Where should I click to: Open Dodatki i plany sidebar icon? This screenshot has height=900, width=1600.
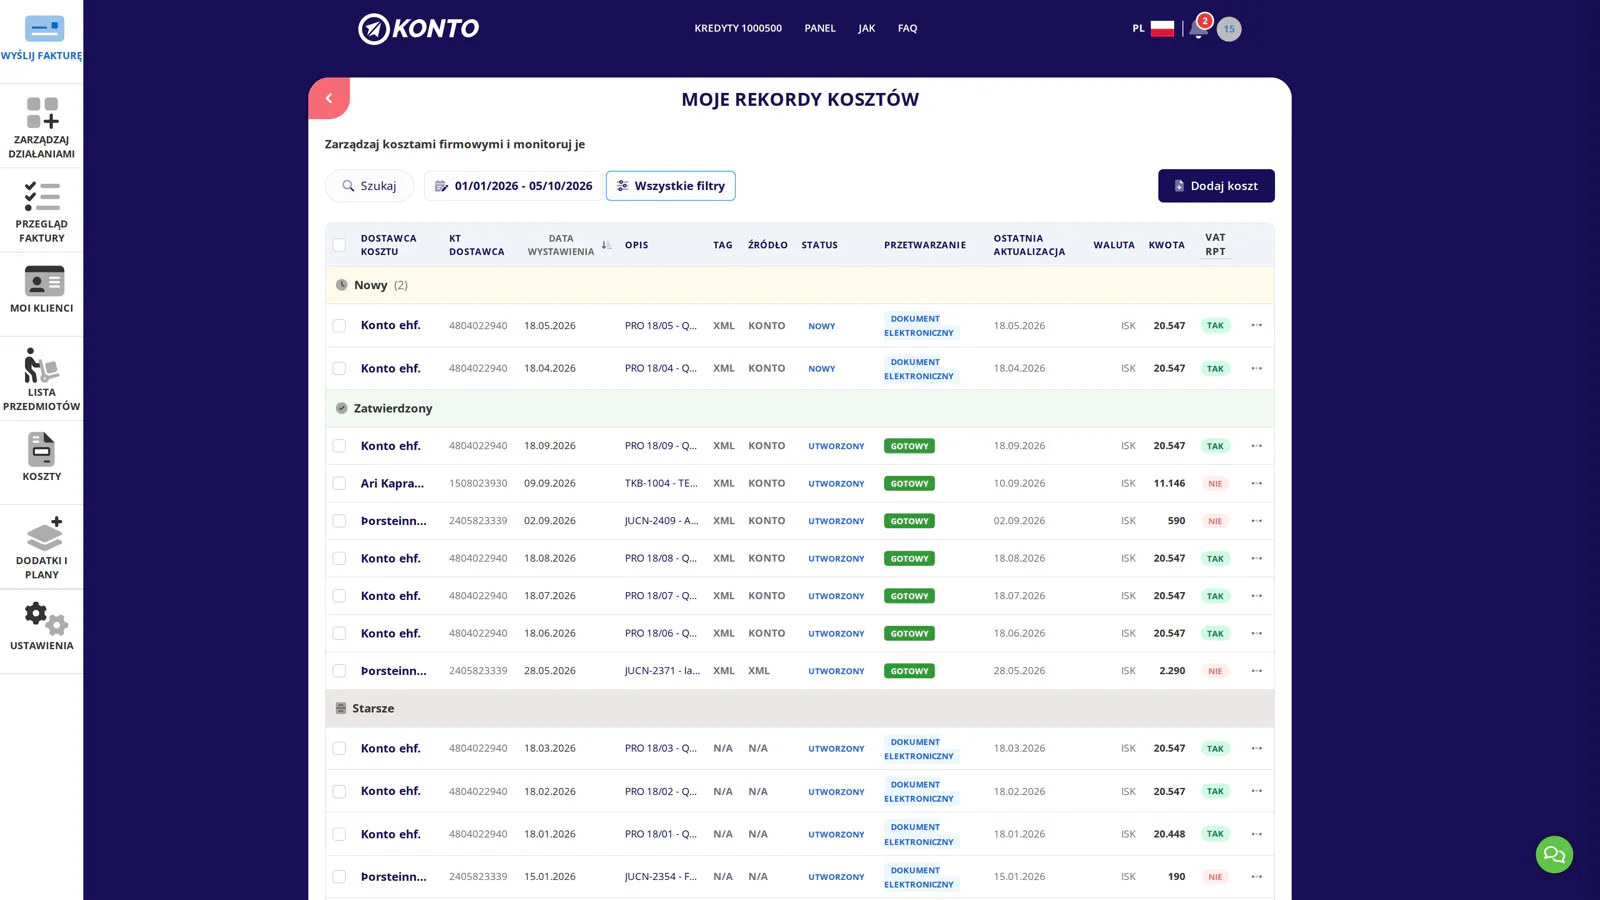pyautogui.click(x=41, y=547)
